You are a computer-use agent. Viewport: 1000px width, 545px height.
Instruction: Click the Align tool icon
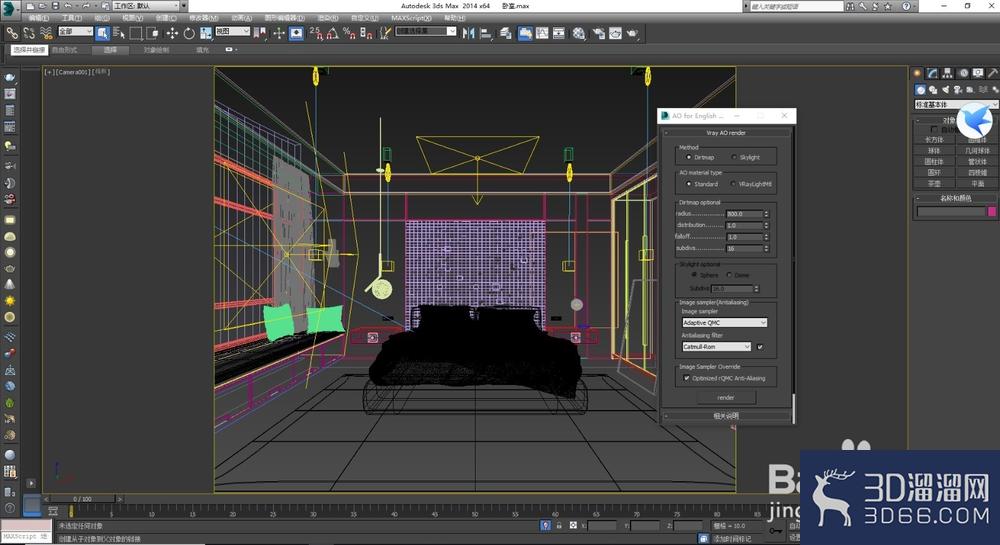pyautogui.click(x=486, y=33)
